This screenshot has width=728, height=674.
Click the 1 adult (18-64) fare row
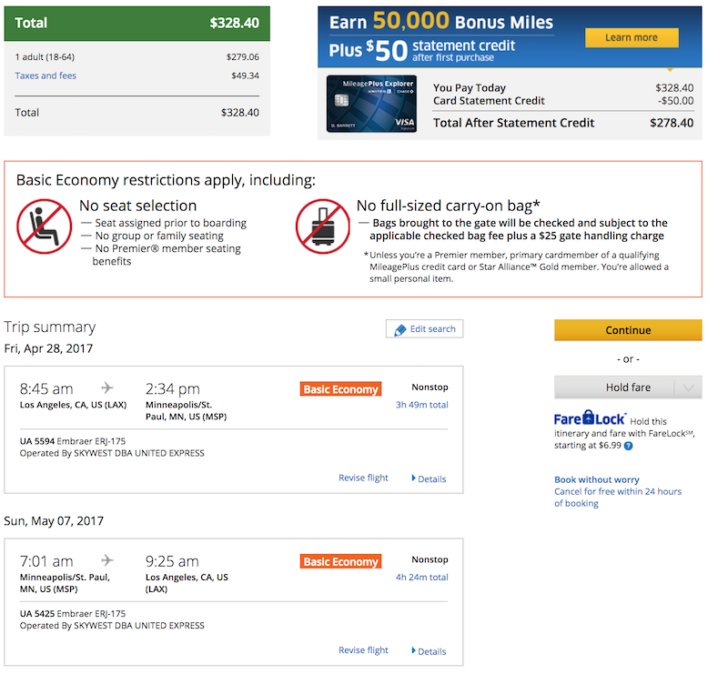(x=137, y=57)
